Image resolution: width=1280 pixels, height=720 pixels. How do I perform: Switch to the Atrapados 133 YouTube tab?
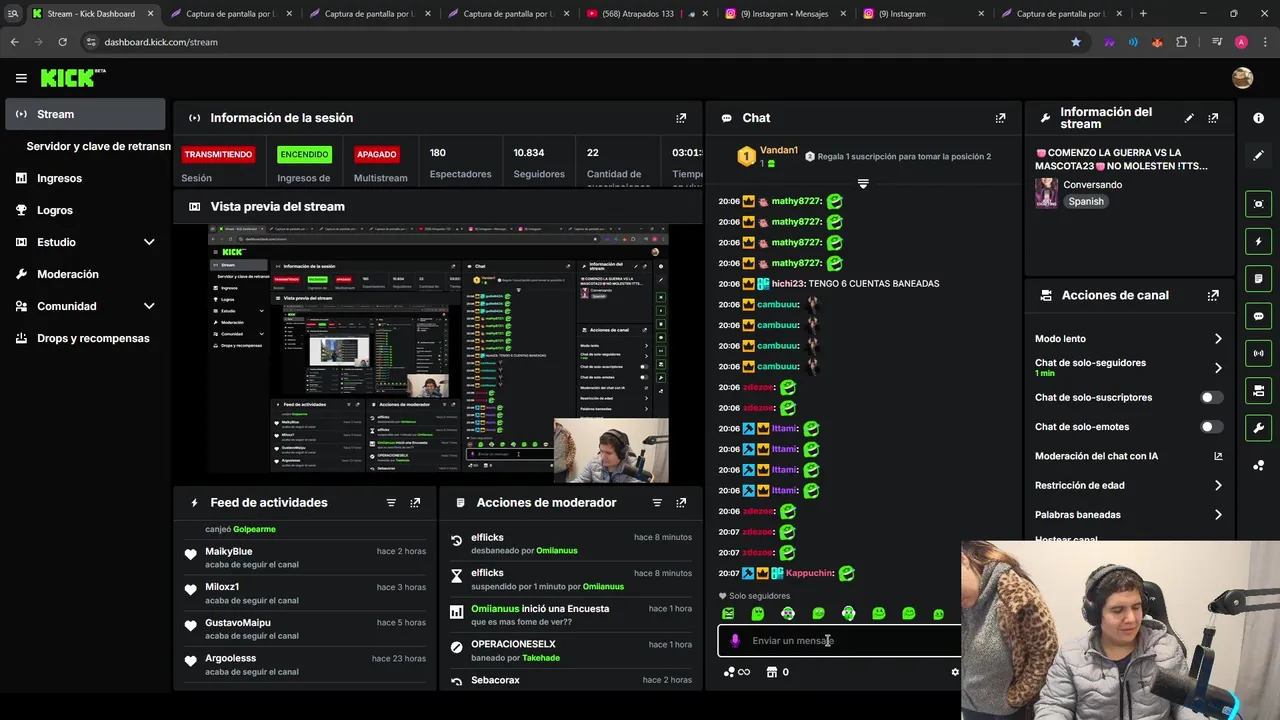646,14
